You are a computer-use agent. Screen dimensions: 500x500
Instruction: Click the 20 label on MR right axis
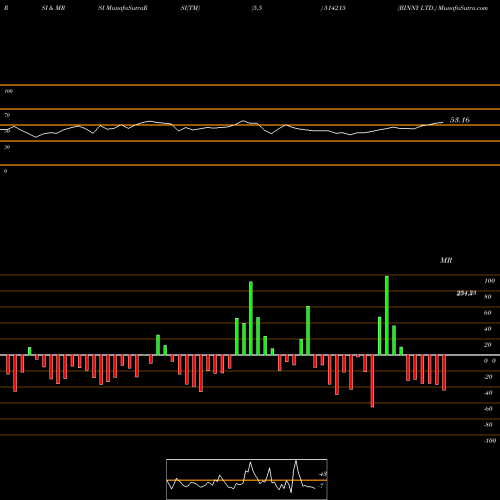click(x=488, y=345)
